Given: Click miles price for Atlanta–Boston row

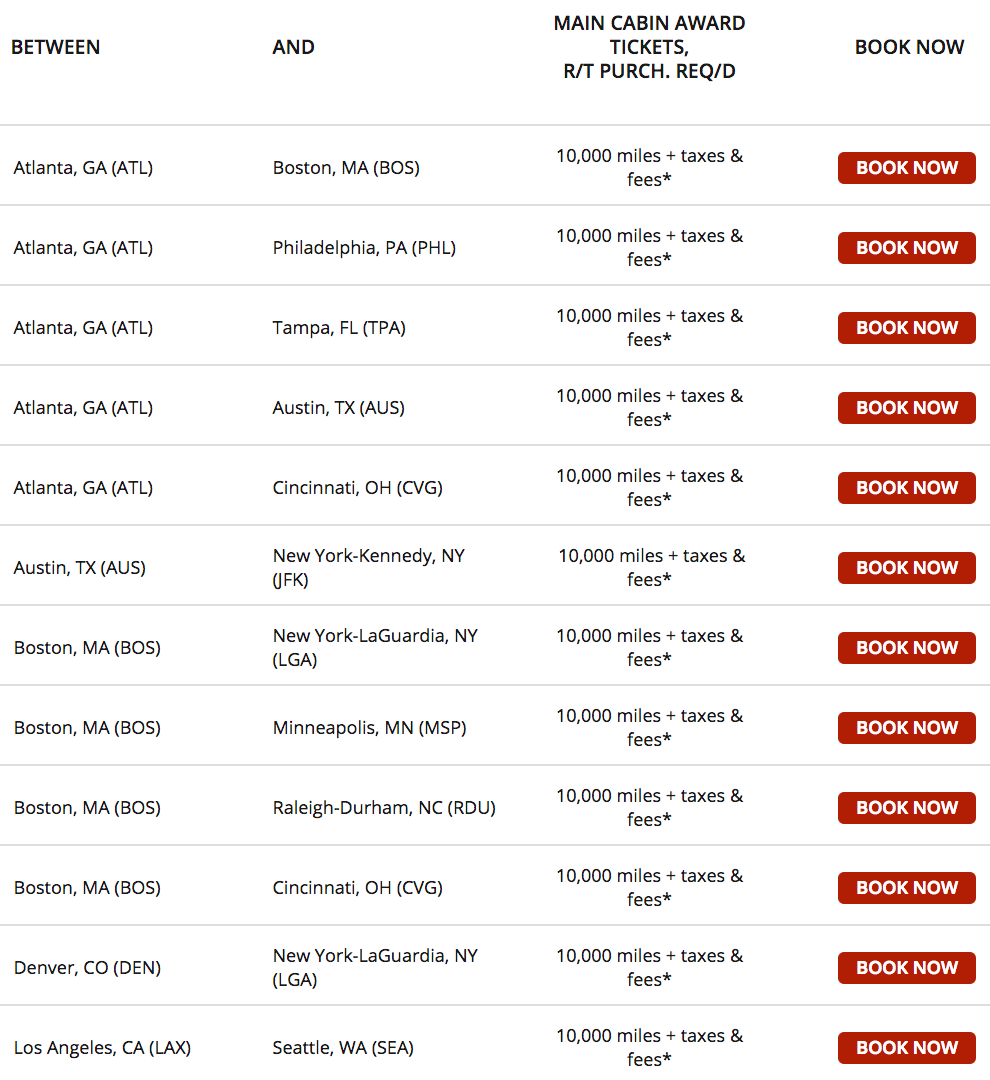Looking at the screenshot, I should pyautogui.click(x=649, y=168).
